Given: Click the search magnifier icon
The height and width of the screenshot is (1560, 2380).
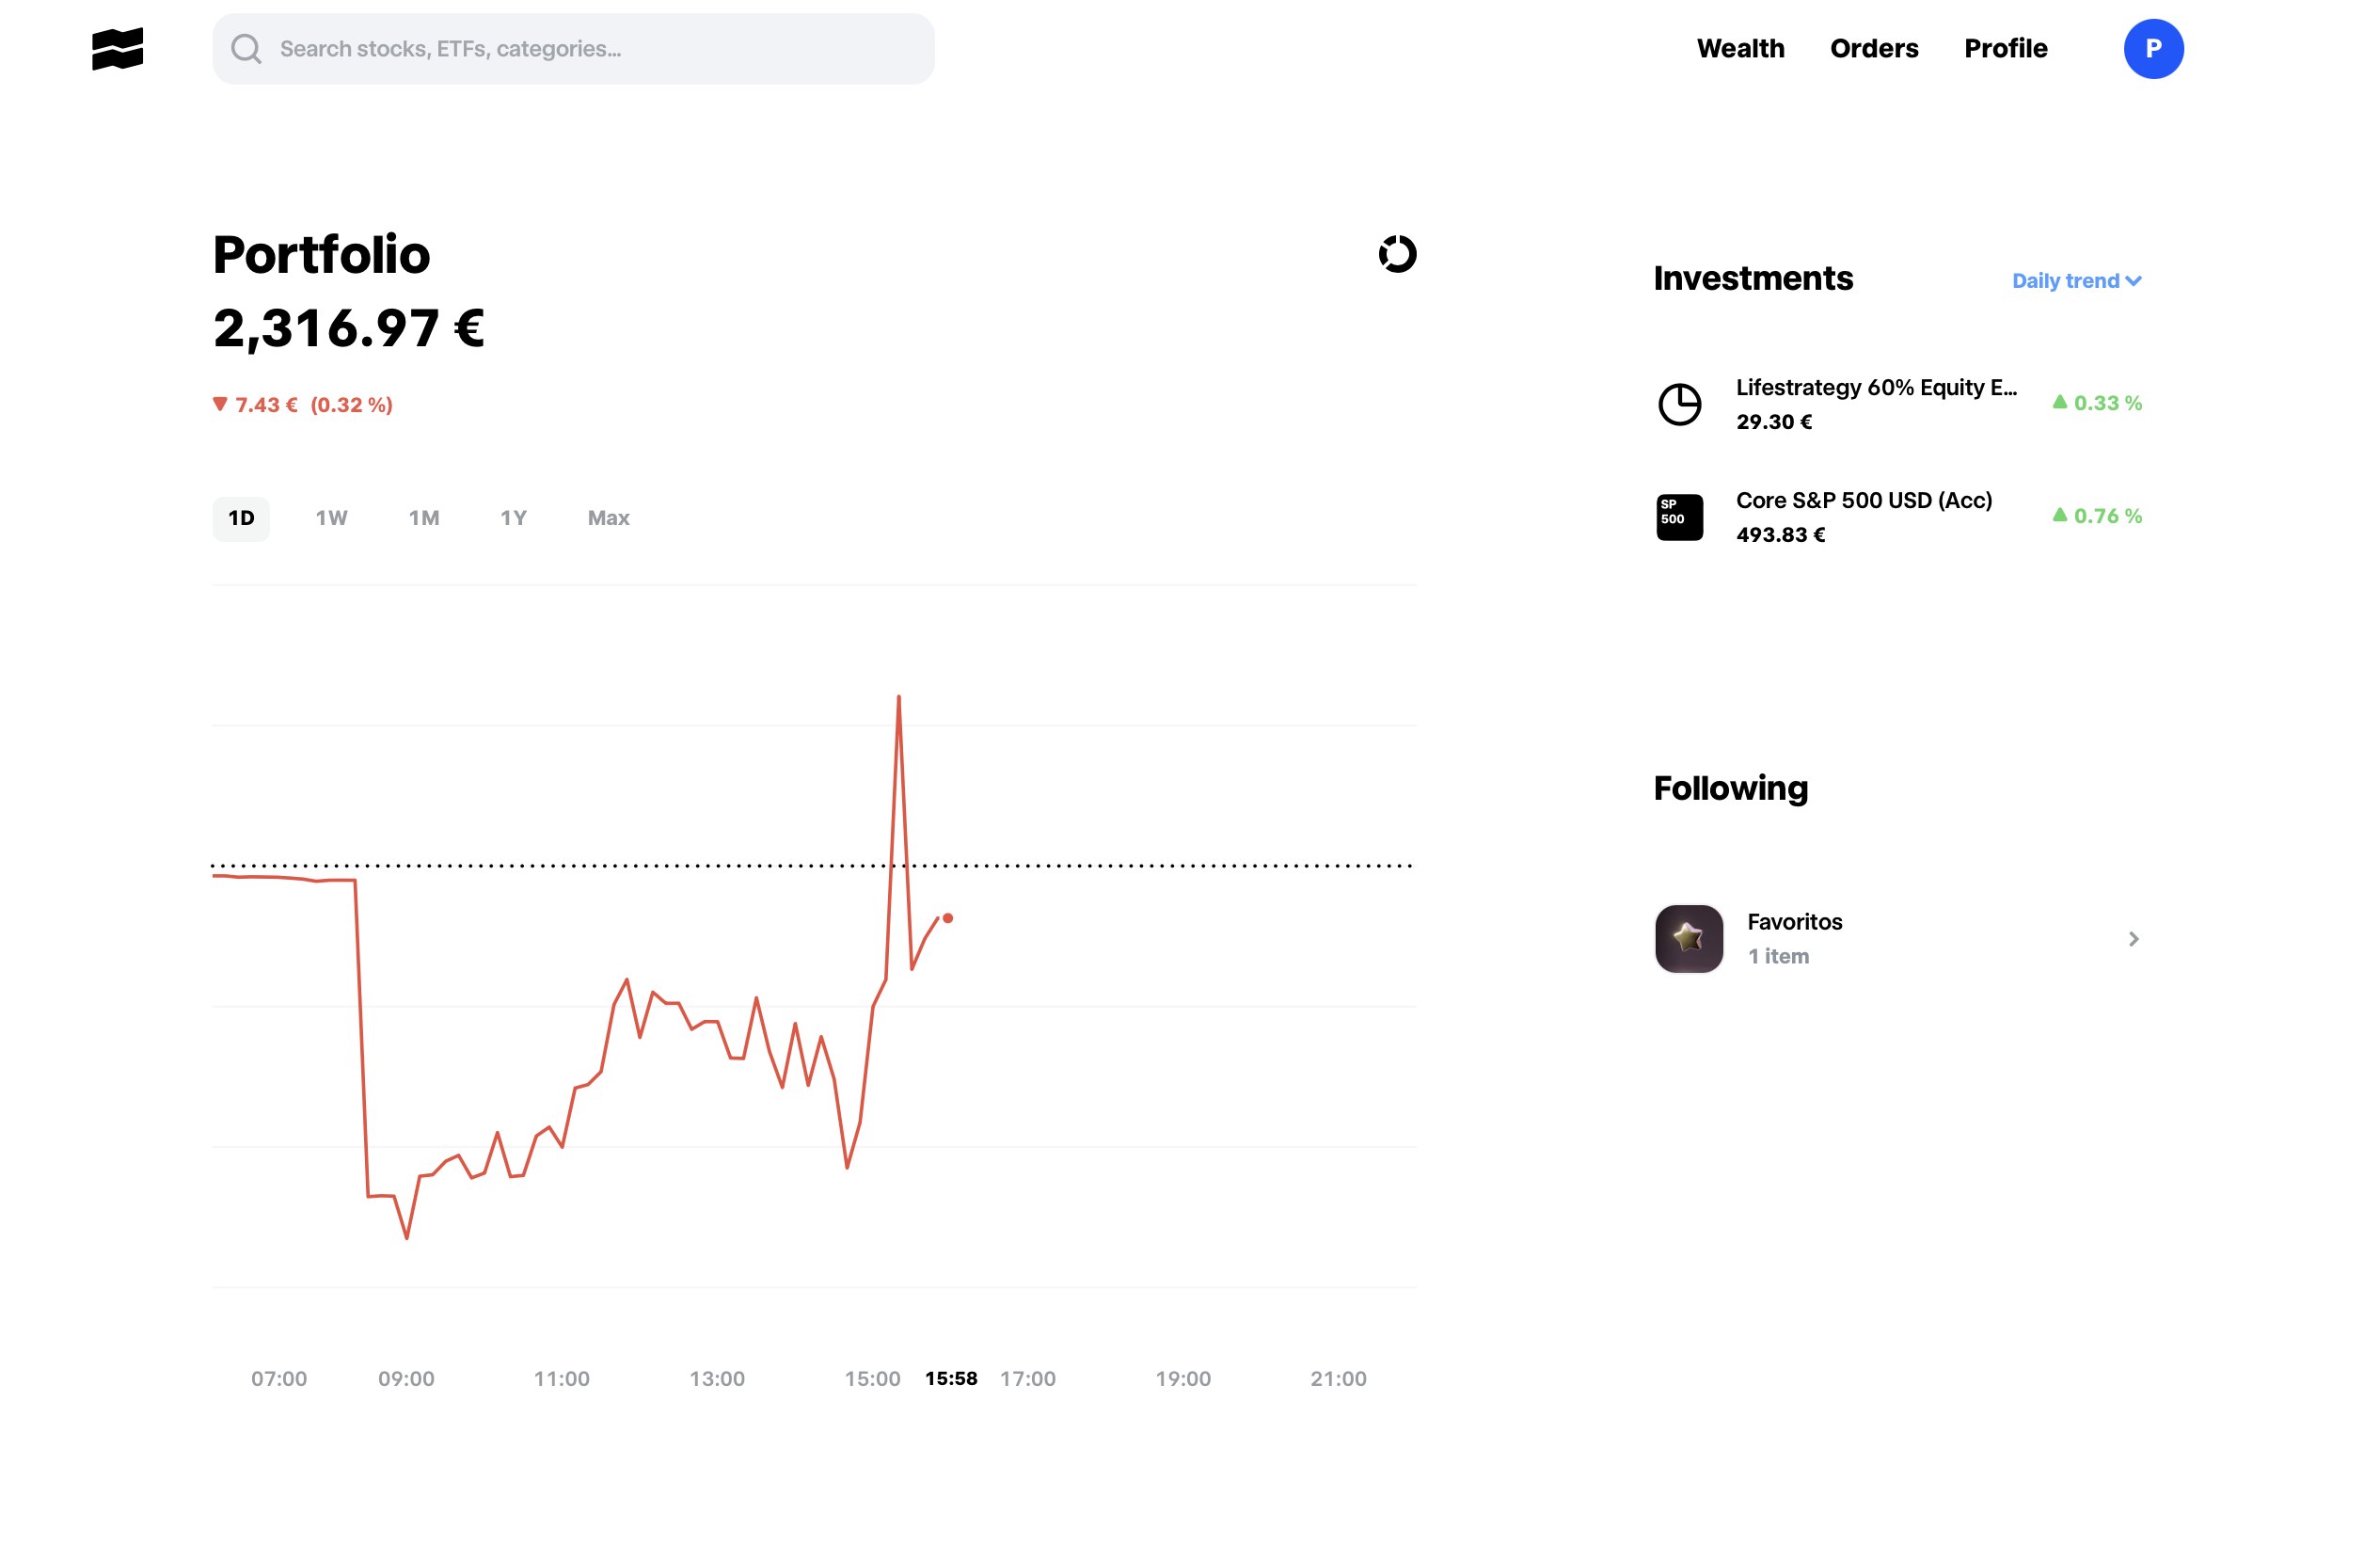Looking at the screenshot, I should pos(246,49).
